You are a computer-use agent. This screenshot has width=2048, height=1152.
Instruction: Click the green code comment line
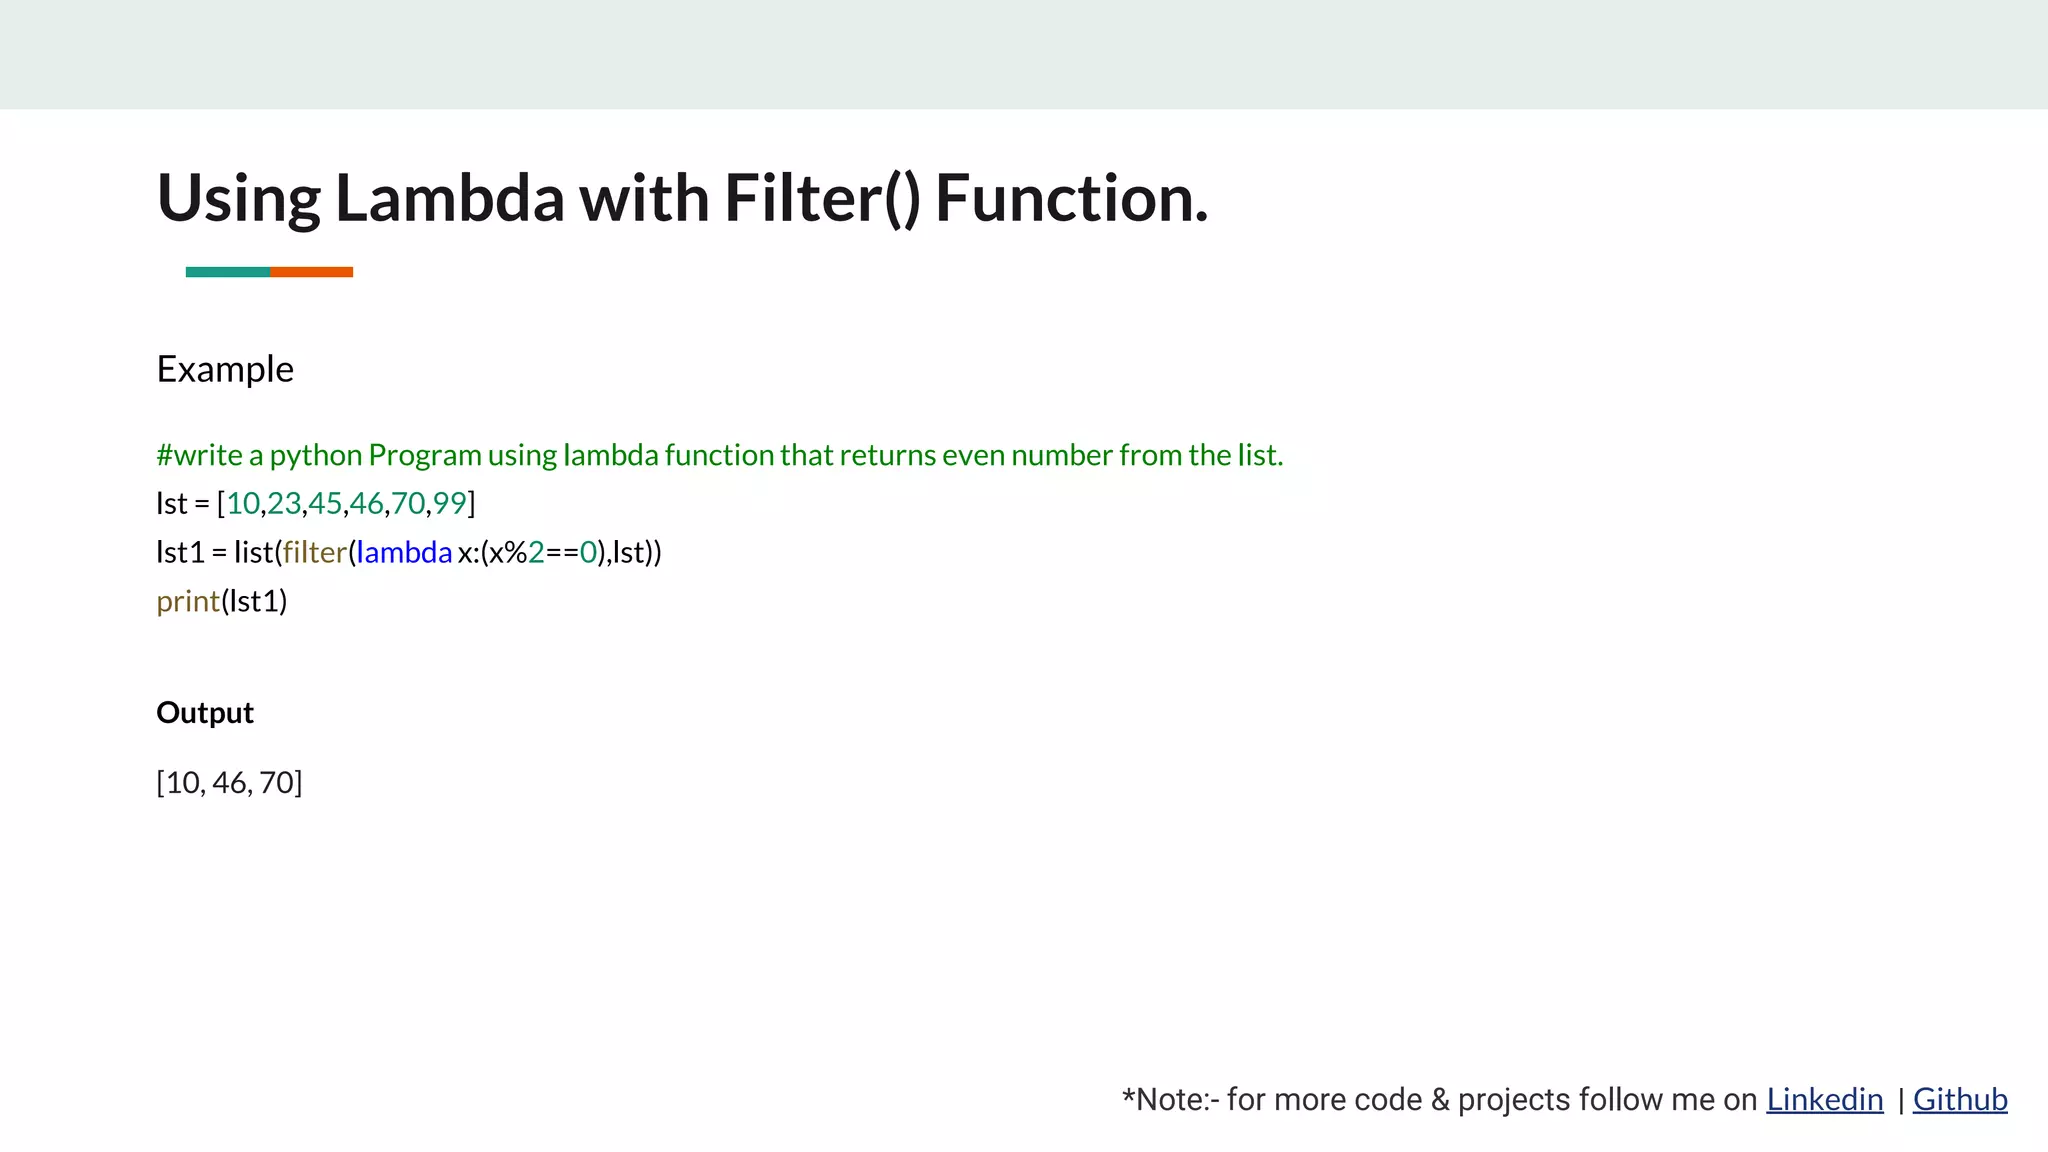click(x=719, y=455)
